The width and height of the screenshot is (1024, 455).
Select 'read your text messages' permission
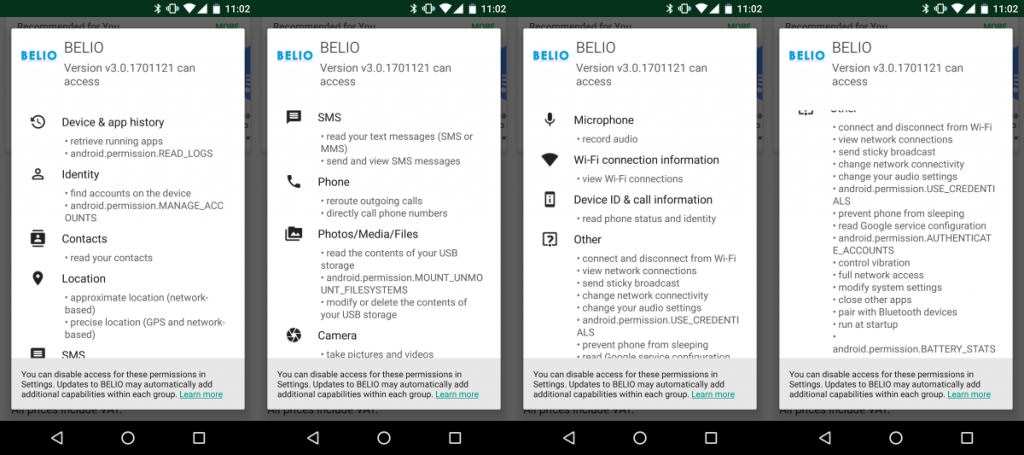coord(396,143)
